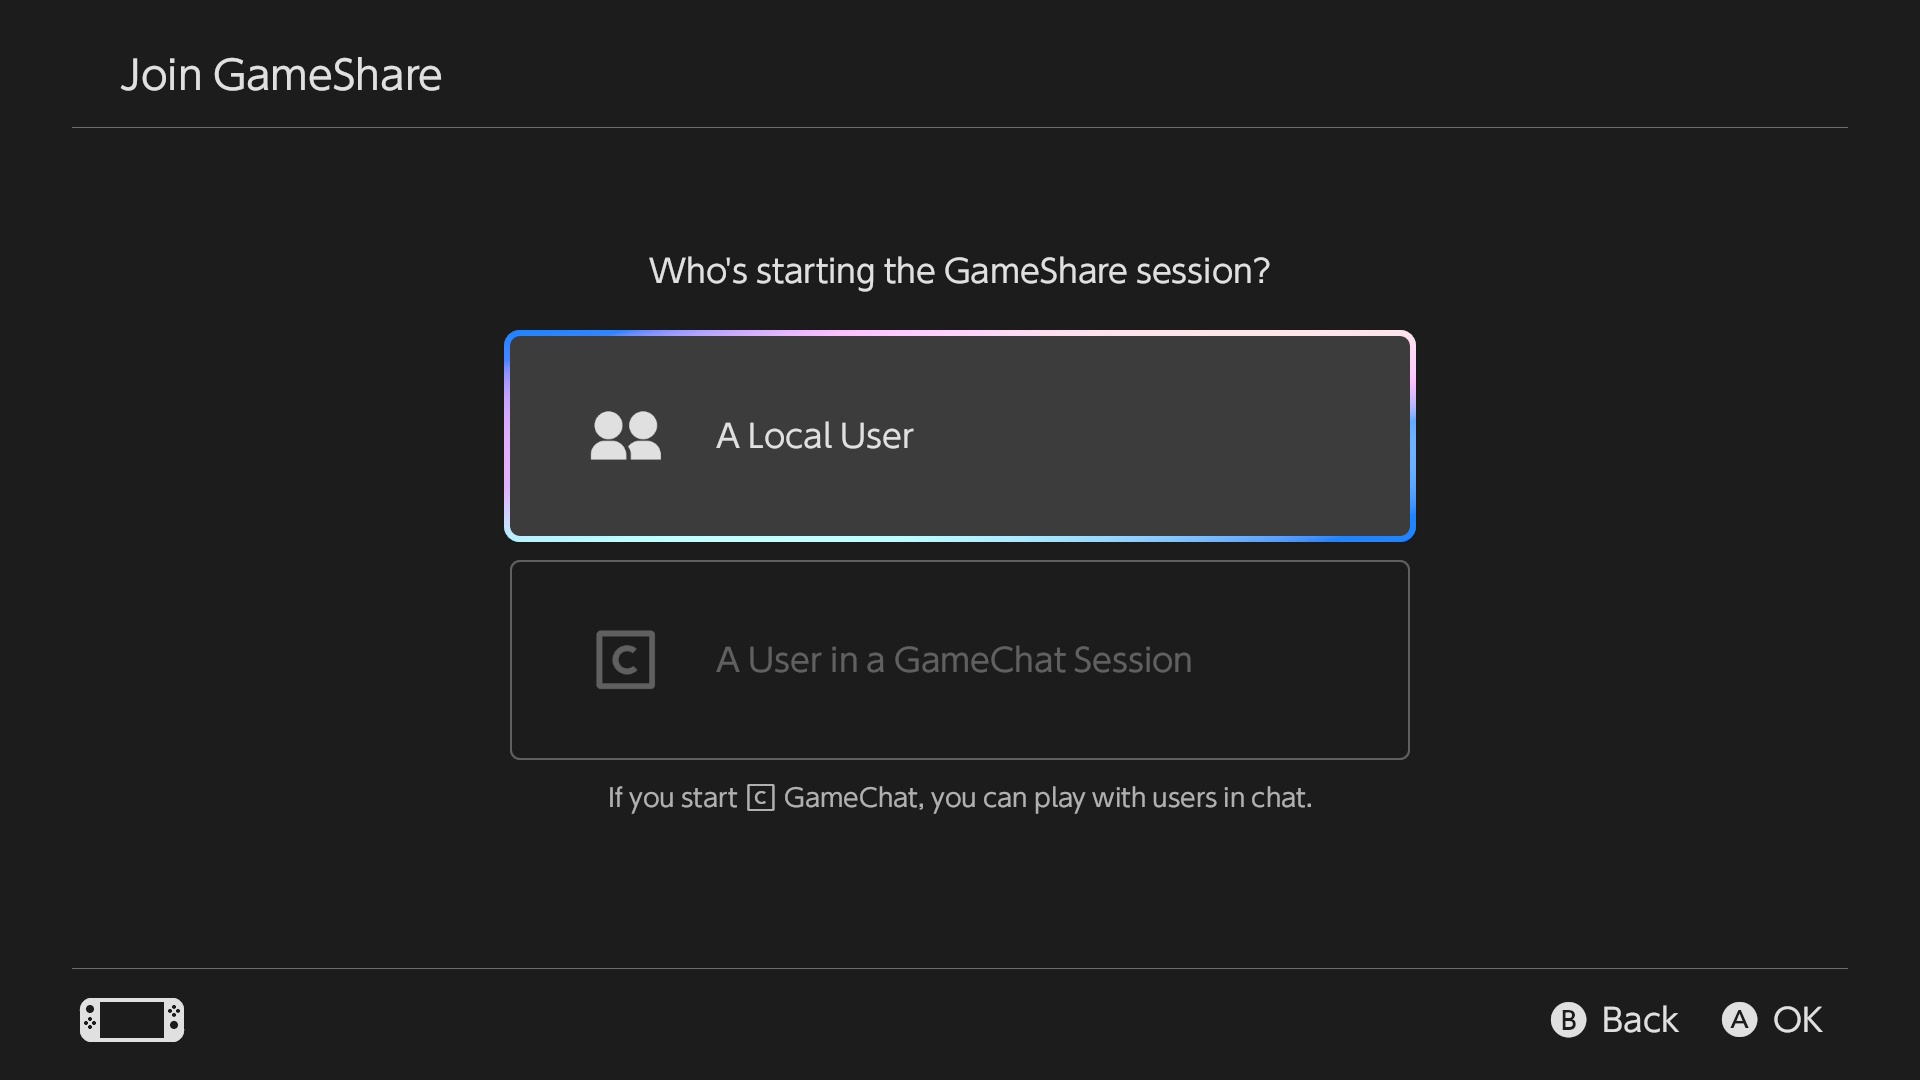Click the question text asking who starts GameShare
The width and height of the screenshot is (1920, 1080).
pos(959,271)
